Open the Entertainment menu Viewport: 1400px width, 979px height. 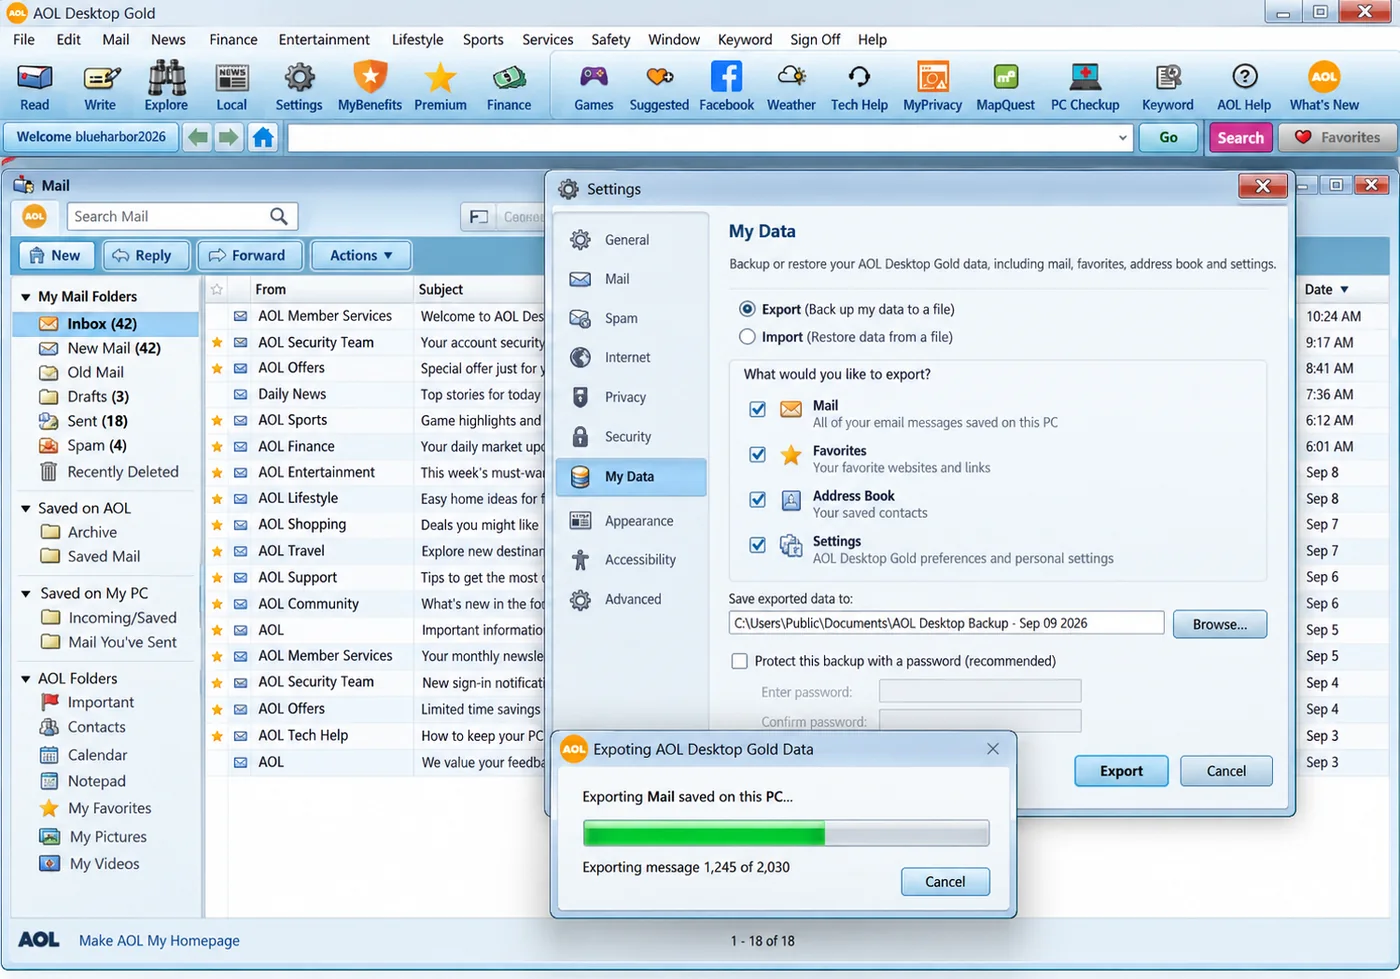coord(324,39)
